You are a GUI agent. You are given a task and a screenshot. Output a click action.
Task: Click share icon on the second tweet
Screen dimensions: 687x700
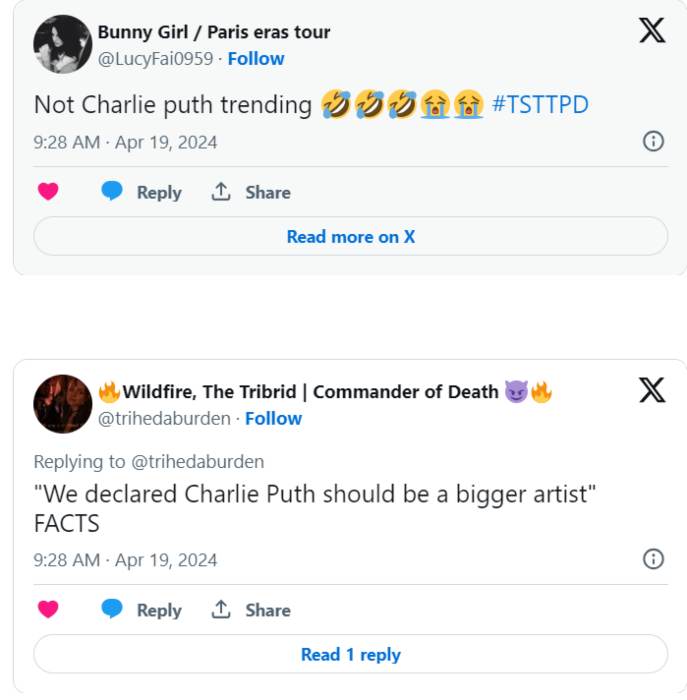(221, 609)
